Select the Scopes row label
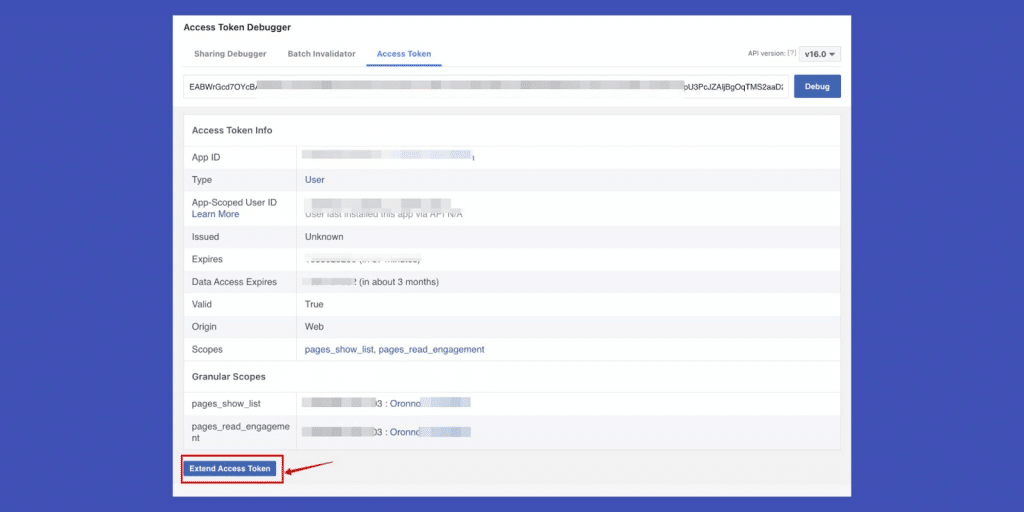The height and width of the screenshot is (512, 1024). [x=207, y=349]
